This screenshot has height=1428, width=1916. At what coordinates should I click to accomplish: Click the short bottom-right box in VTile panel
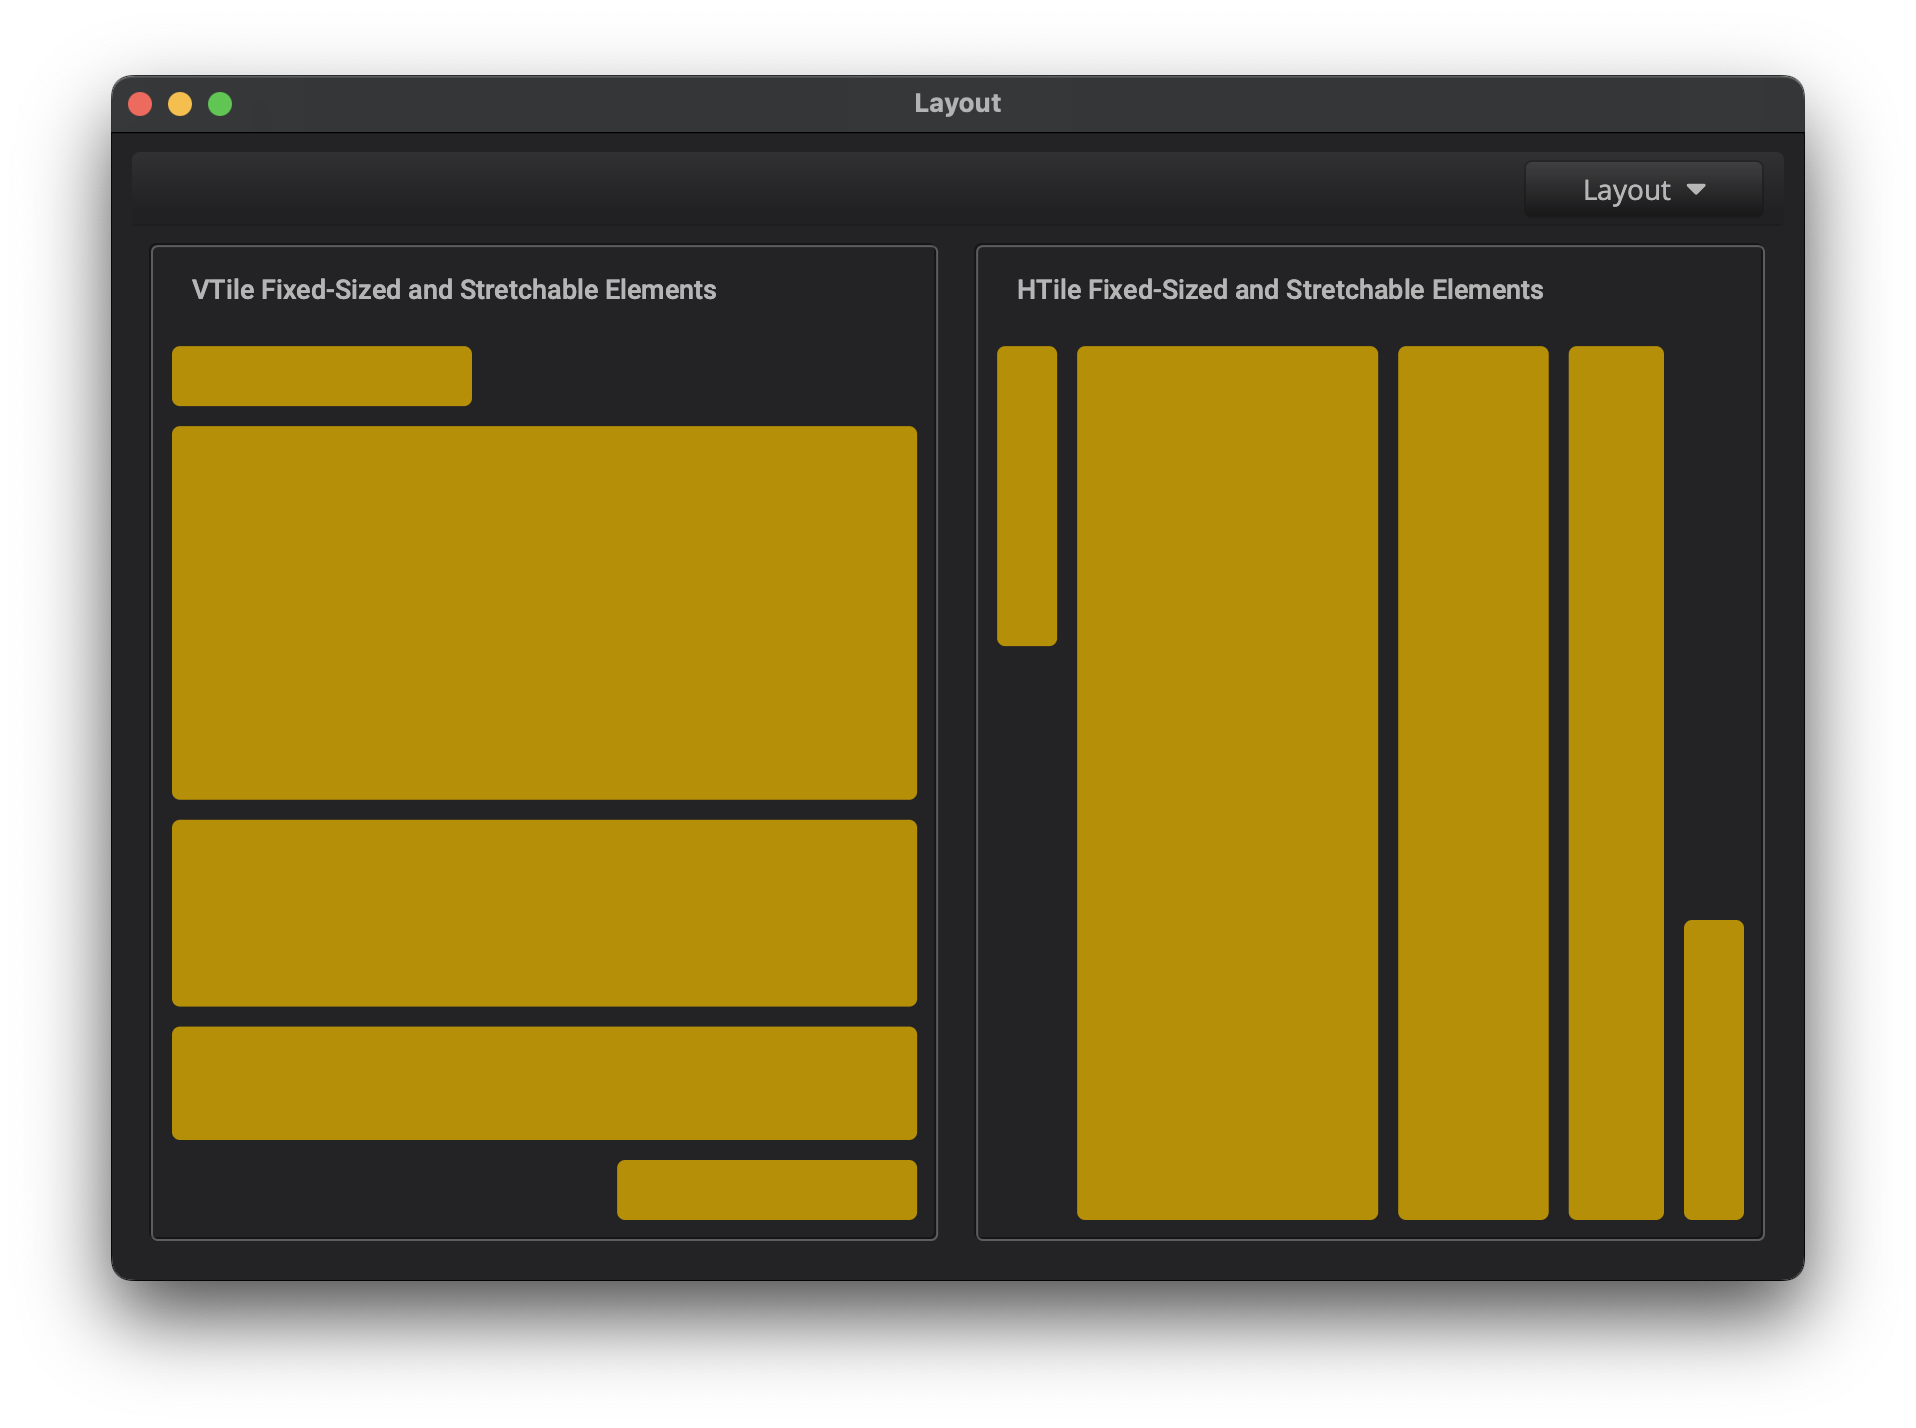point(767,1190)
